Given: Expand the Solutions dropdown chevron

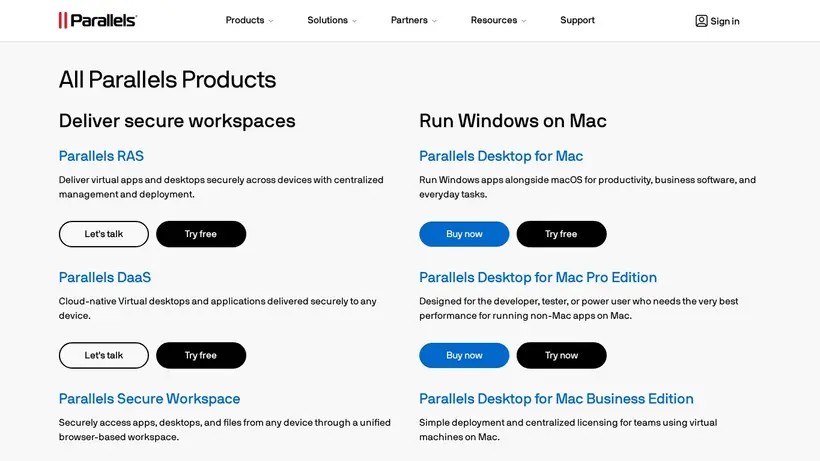Looking at the screenshot, I should tap(355, 21).
